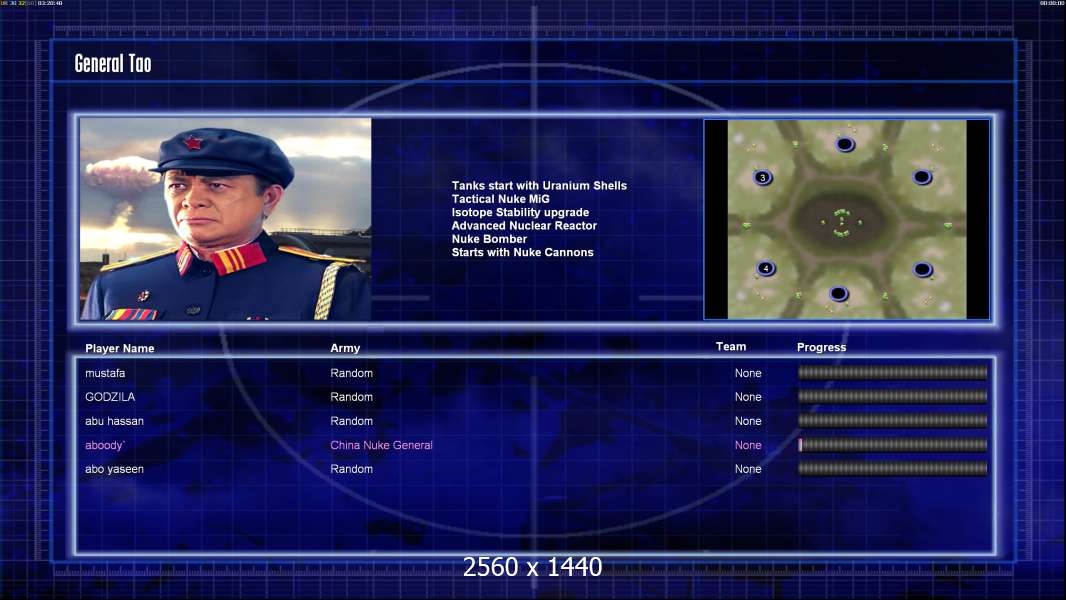Viewport: 1066px width, 600px height.
Task: Click General Tao's portrait image
Action: point(226,219)
